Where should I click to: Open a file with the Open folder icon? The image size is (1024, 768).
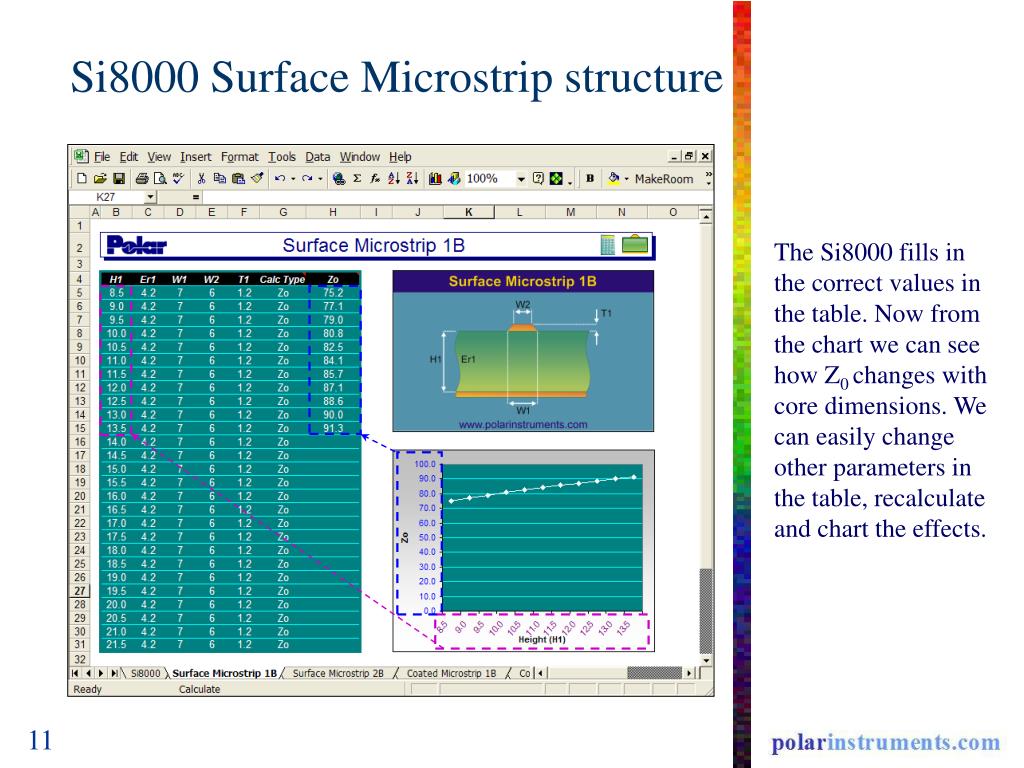pos(100,178)
